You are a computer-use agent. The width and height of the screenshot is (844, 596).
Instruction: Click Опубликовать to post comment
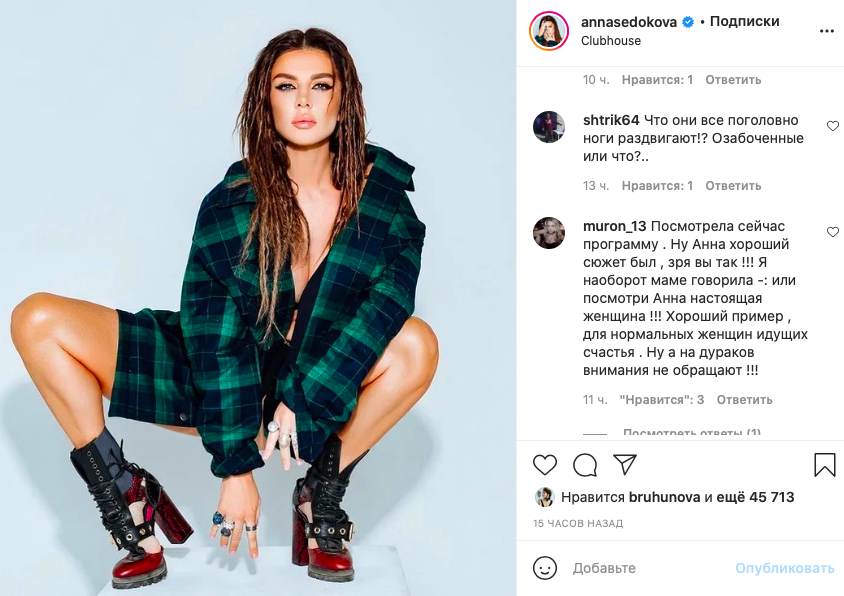point(785,568)
